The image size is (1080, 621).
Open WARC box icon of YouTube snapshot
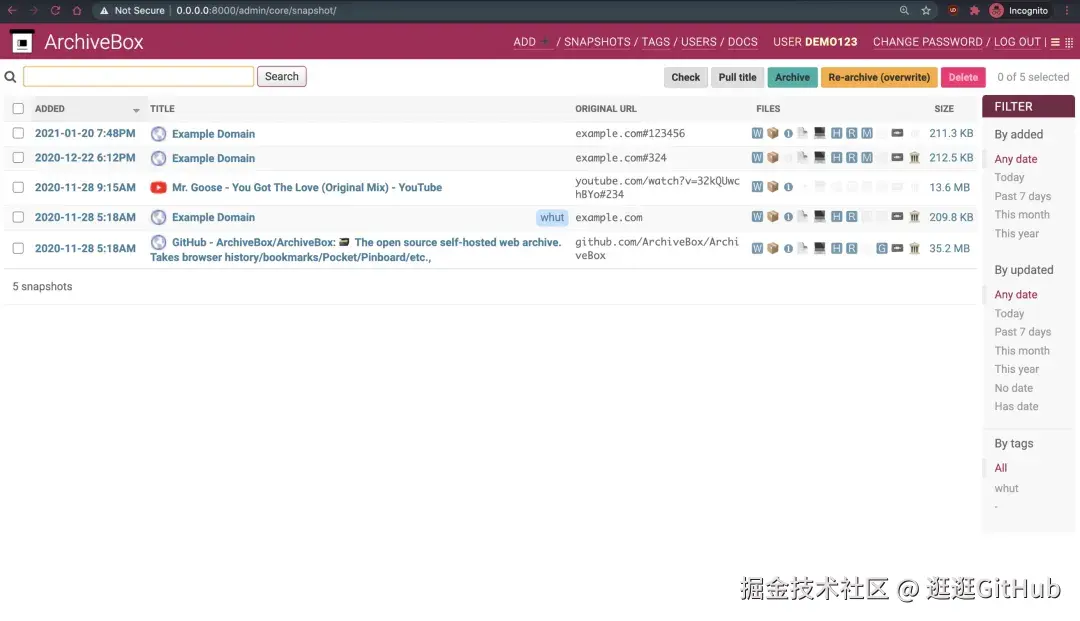point(773,187)
